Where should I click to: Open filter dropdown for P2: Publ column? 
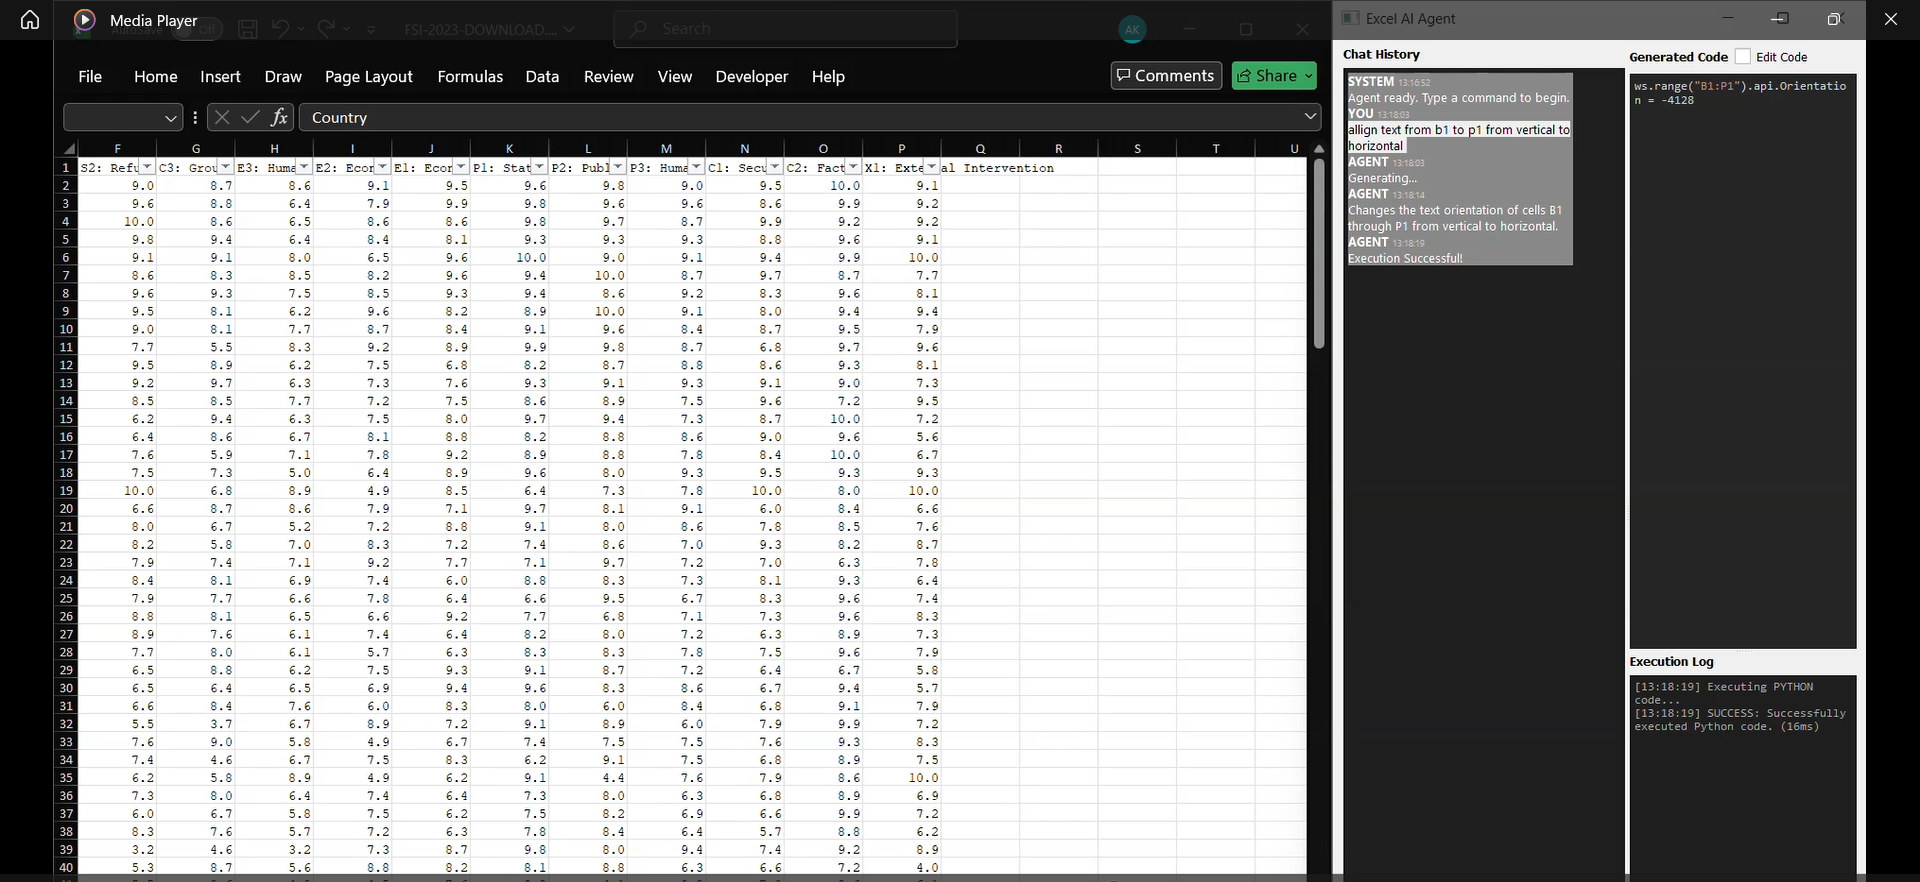(x=618, y=167)
